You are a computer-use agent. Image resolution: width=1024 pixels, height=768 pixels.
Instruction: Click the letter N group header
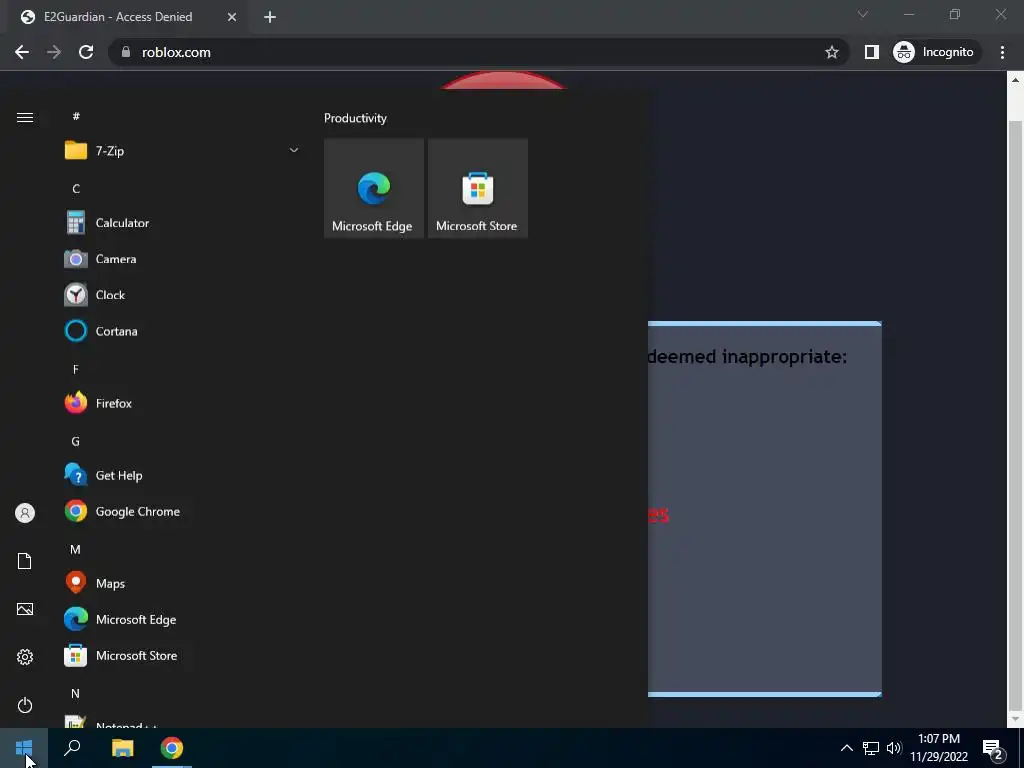76,694
